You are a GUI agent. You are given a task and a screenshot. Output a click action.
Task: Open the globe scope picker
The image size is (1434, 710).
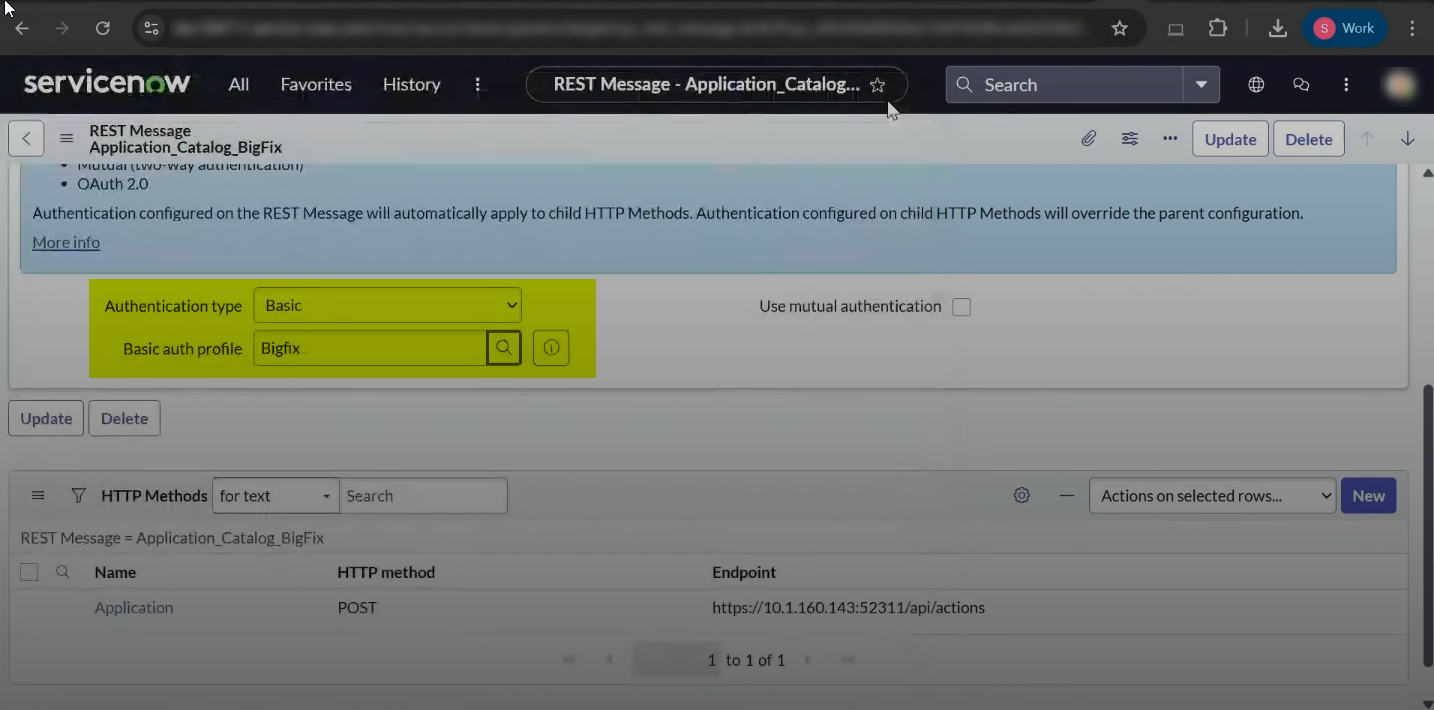[1257, 85]
